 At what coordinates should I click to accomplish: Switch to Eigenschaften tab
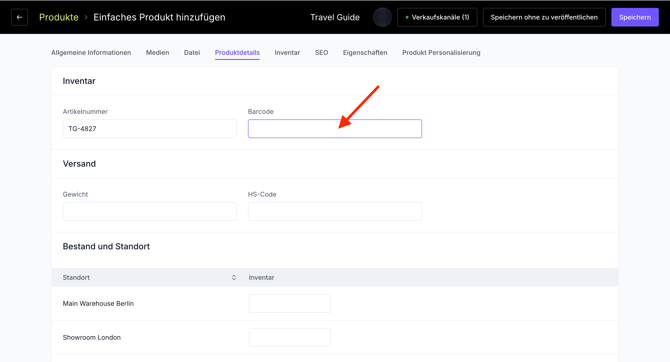(x=365, y=53)
